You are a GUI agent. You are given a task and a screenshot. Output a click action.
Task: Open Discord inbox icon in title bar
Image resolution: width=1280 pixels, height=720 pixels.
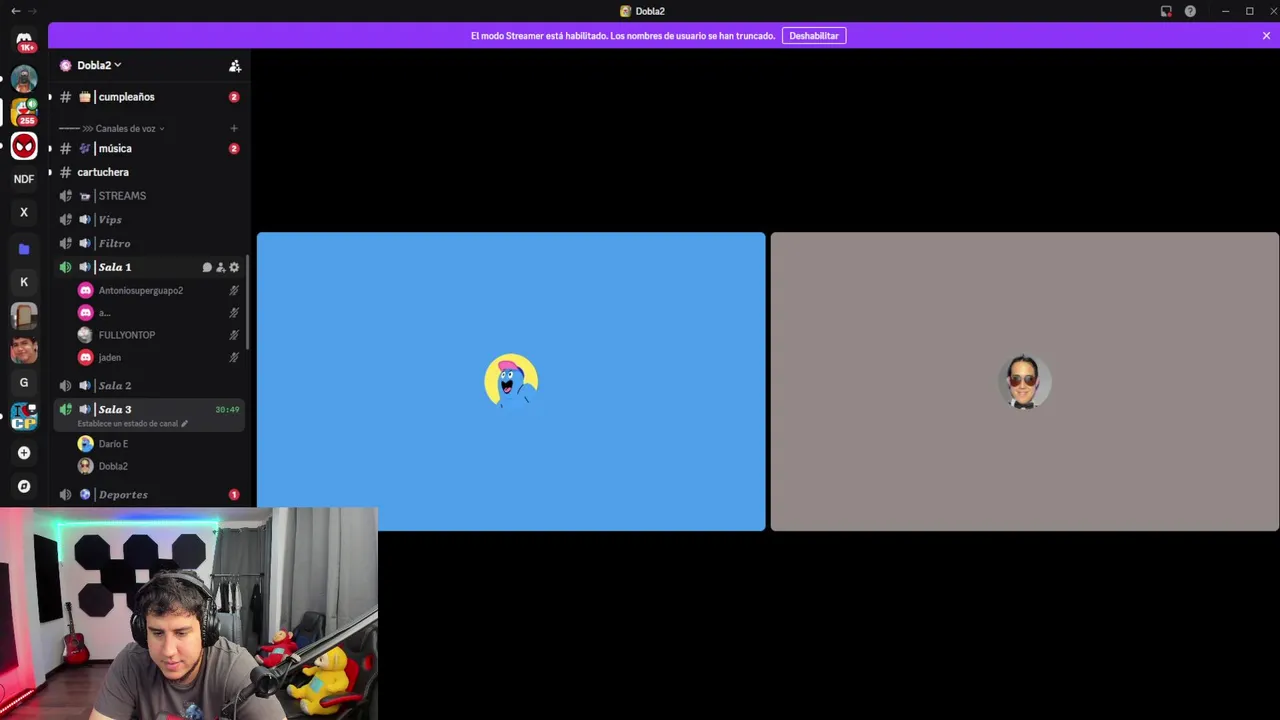[1166, 11]
